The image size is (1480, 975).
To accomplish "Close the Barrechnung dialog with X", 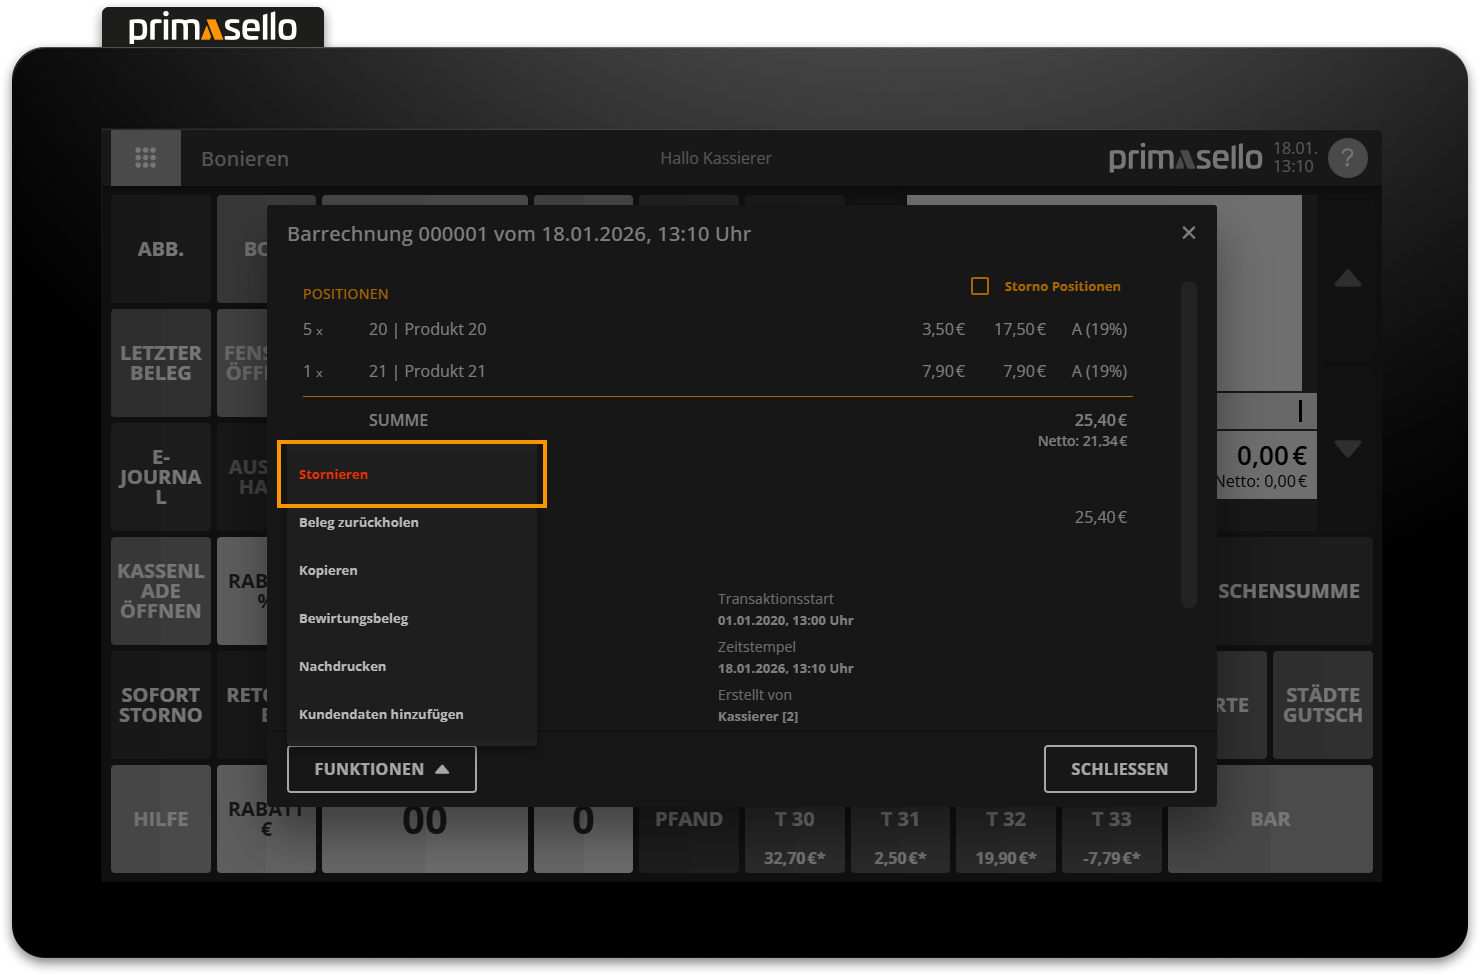I will (x=1188, y=233).
